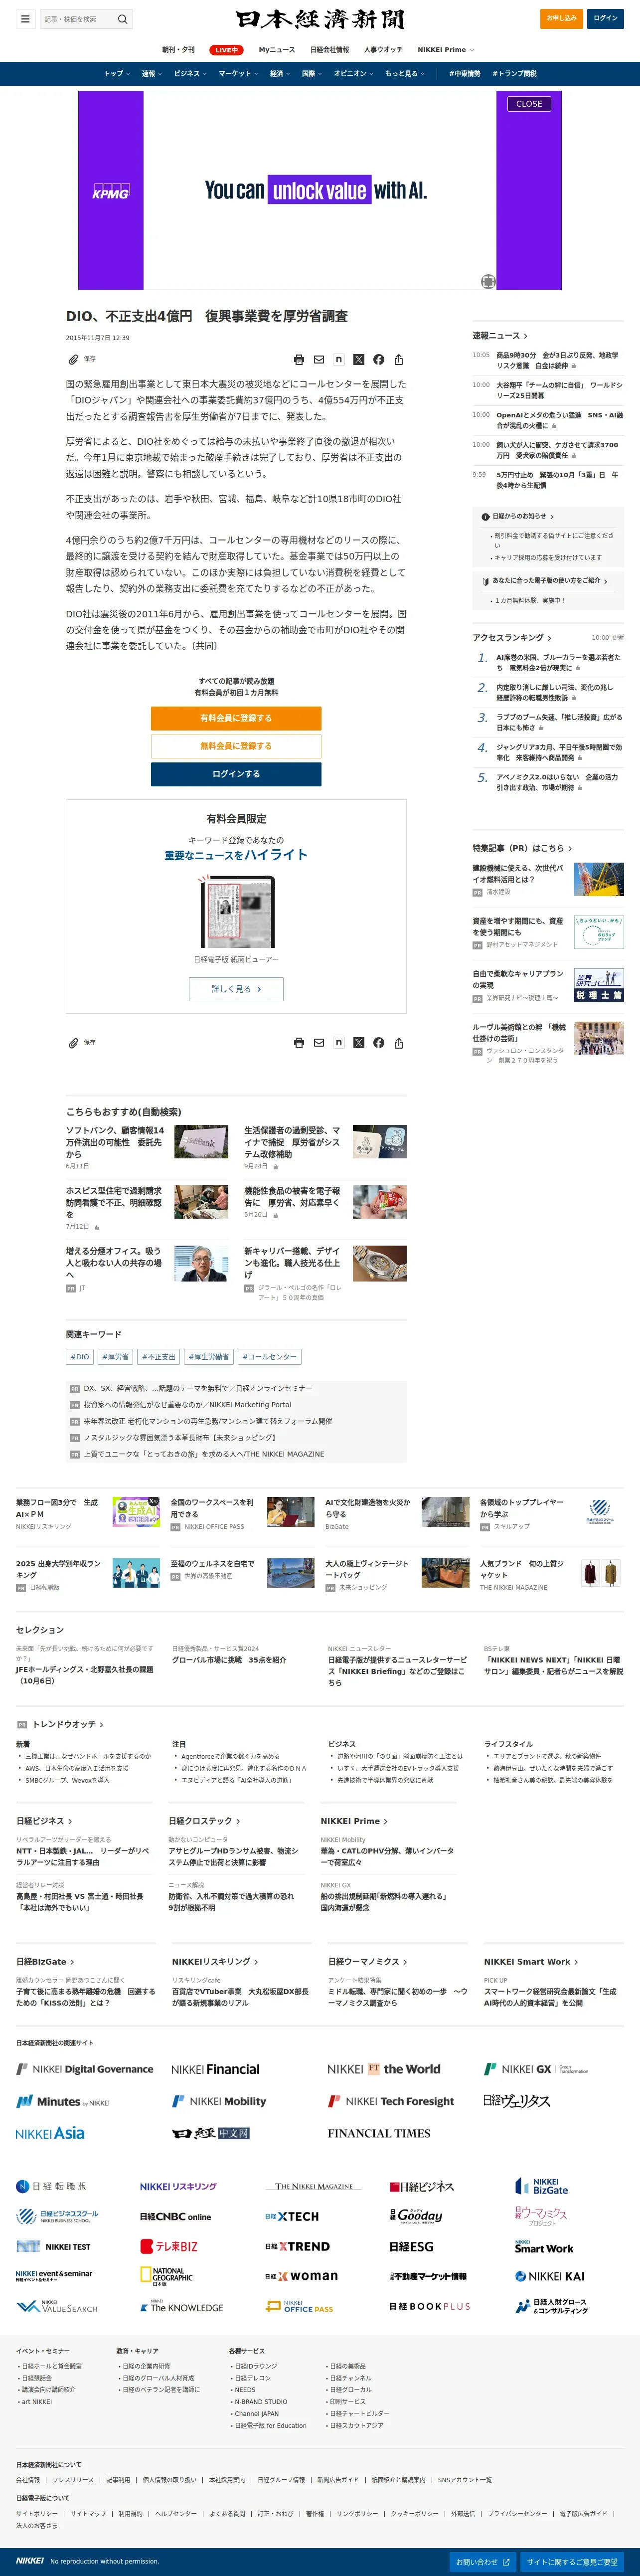Image resolution: width=640 pixels, height=2576 pixels.
Task: Click the paperclip 保存 icon below the member box
Action: [x=73, y=1043]
